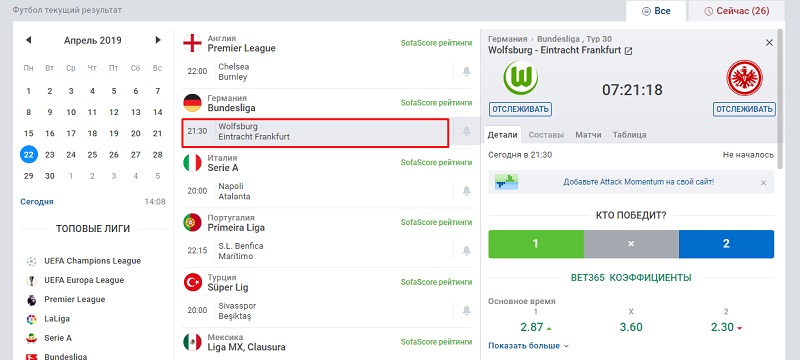Toggle notification bell for Napoli vs Atalanta
800x360 pixels.
[x=466, y=191]
